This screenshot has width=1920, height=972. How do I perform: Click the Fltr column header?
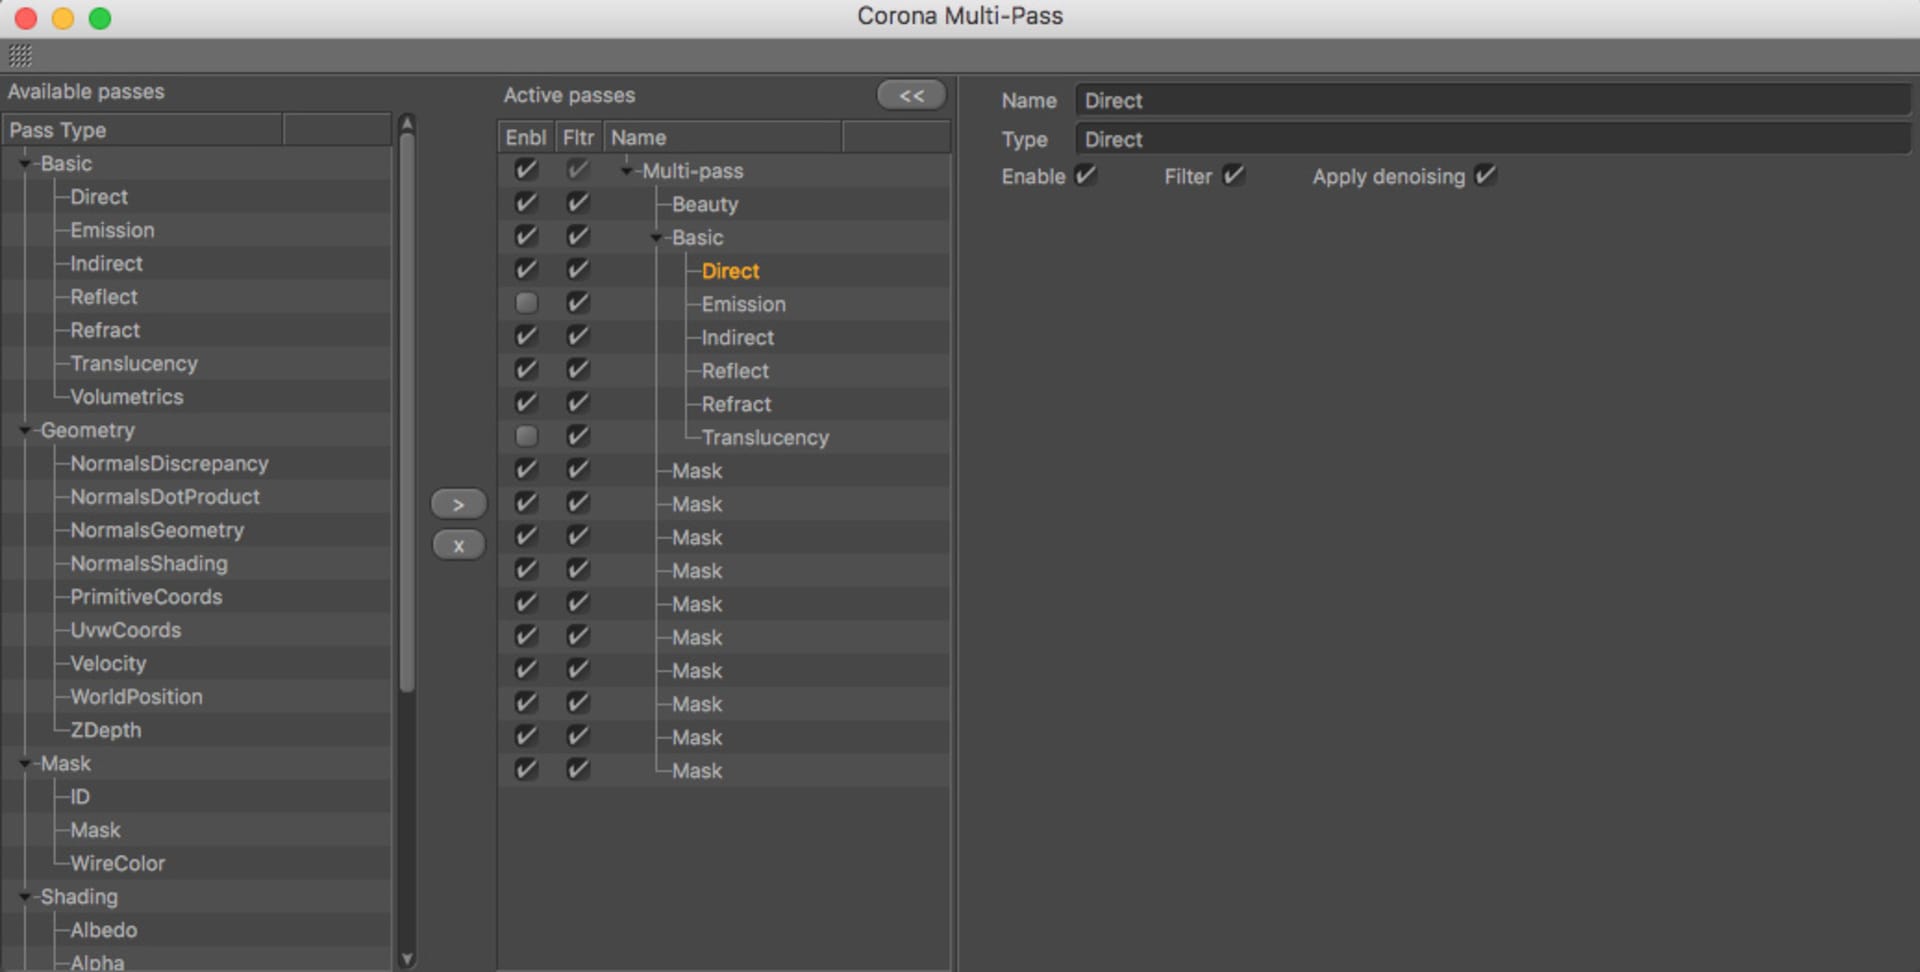click(x=578, y=137)
